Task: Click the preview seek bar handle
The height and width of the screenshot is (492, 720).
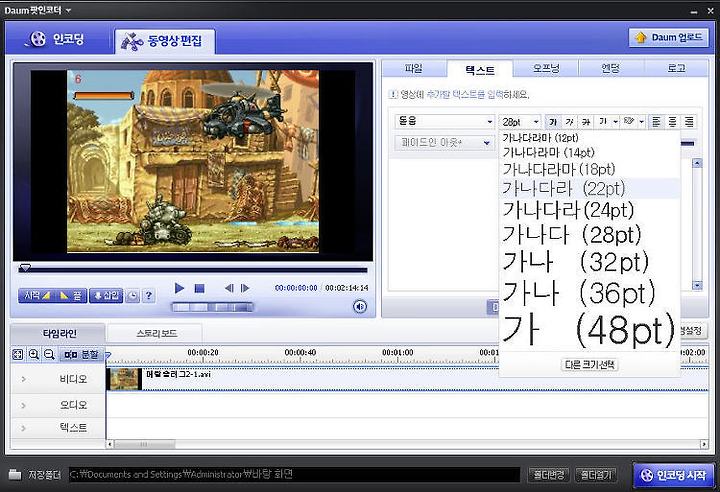Action: tap(25, 267)
